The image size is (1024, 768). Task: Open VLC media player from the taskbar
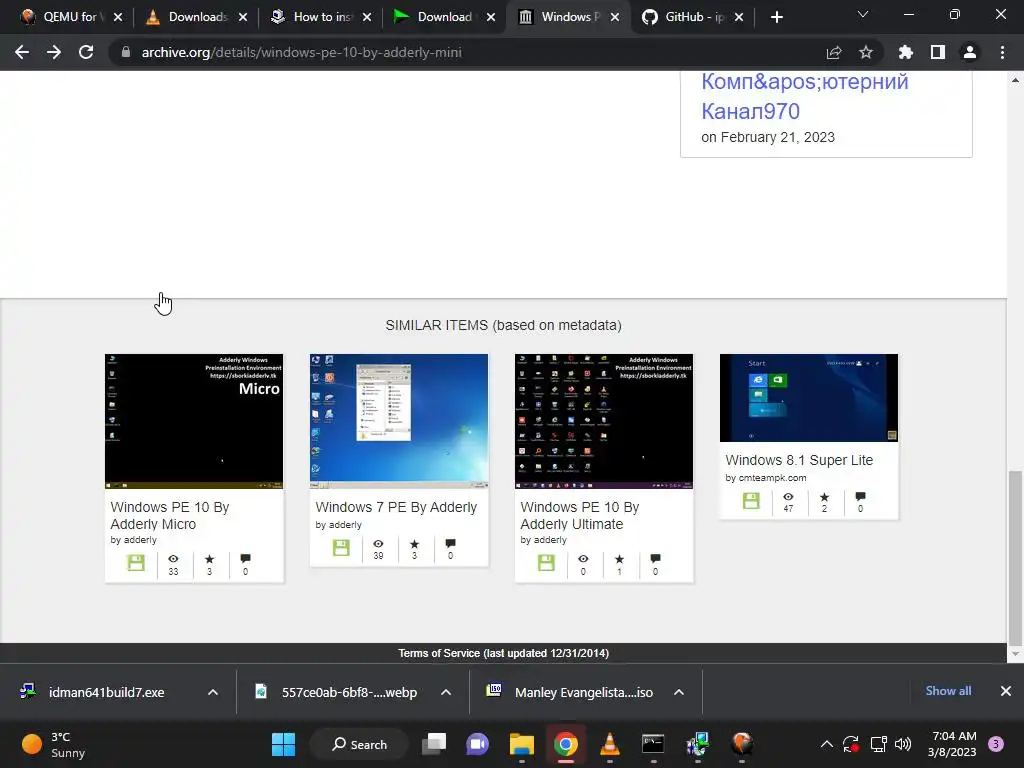609,744
